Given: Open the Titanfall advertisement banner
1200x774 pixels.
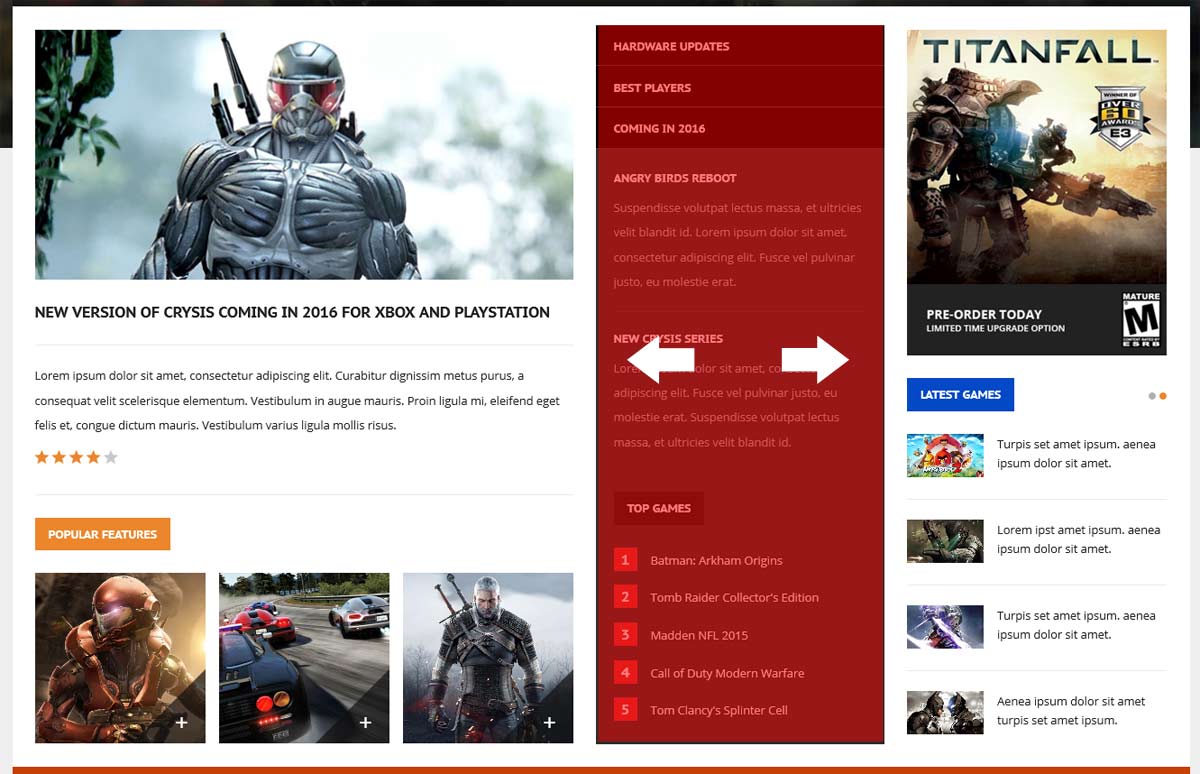Looking at the screenshot, I should click(1037, 192).
